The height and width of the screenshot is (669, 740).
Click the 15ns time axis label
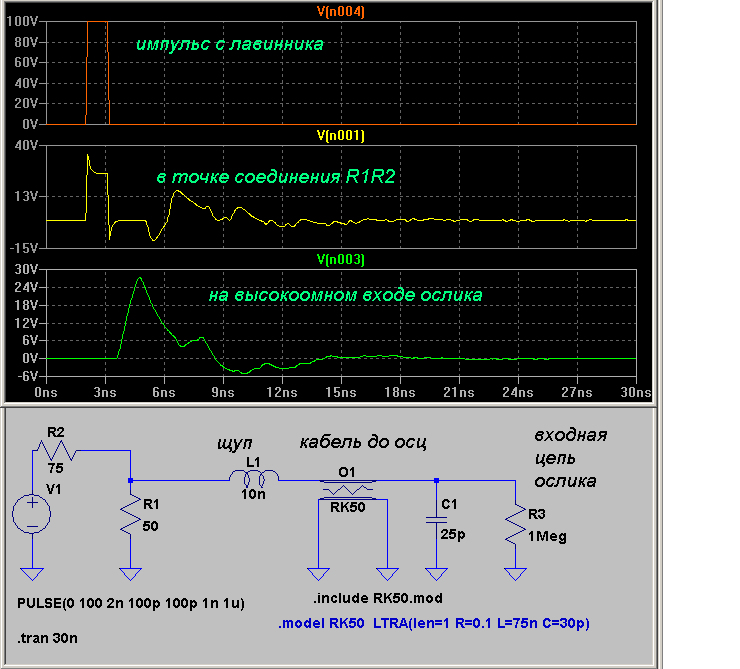click(341, 393)
